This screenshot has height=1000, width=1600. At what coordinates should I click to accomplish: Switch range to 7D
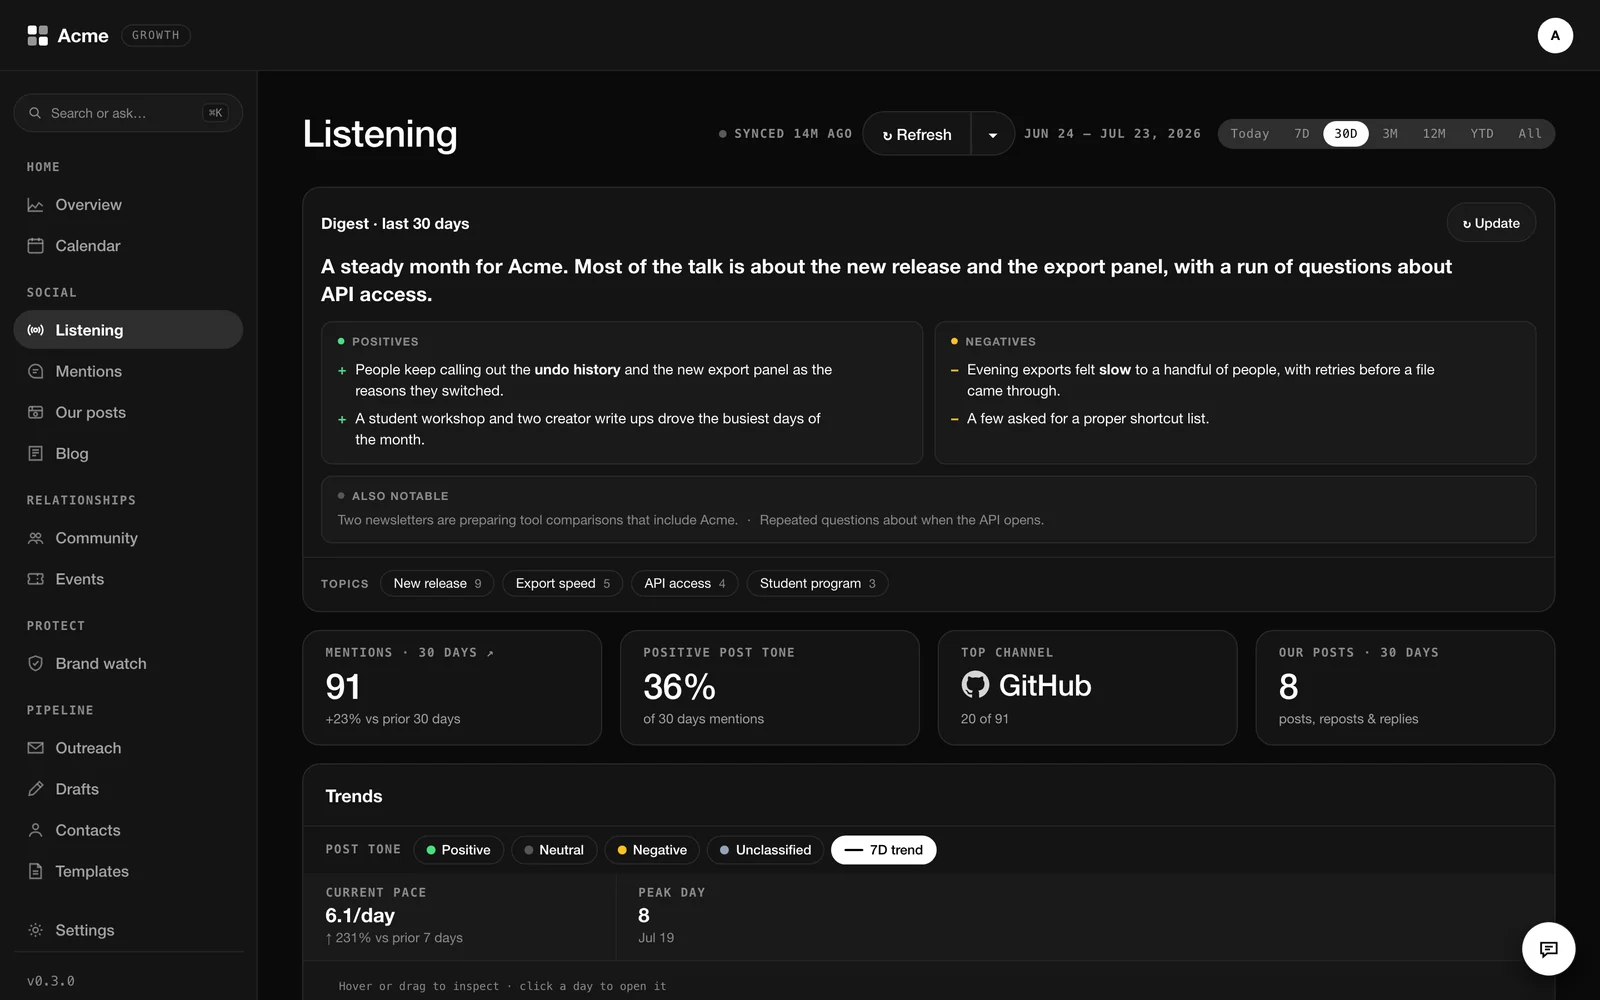pos(1302,134)
